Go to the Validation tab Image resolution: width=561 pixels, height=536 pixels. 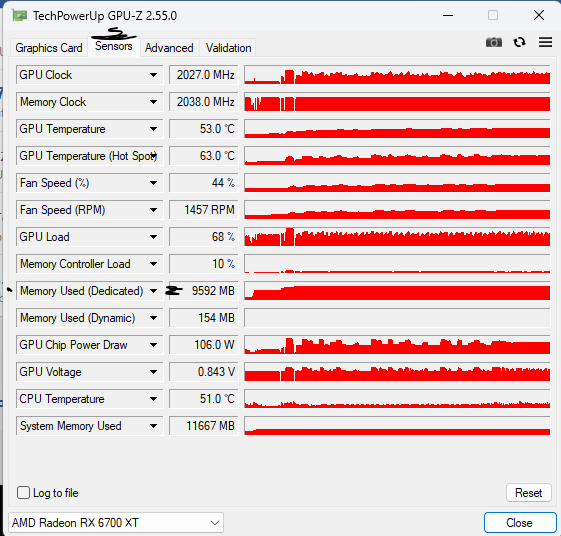pos(228,48)
